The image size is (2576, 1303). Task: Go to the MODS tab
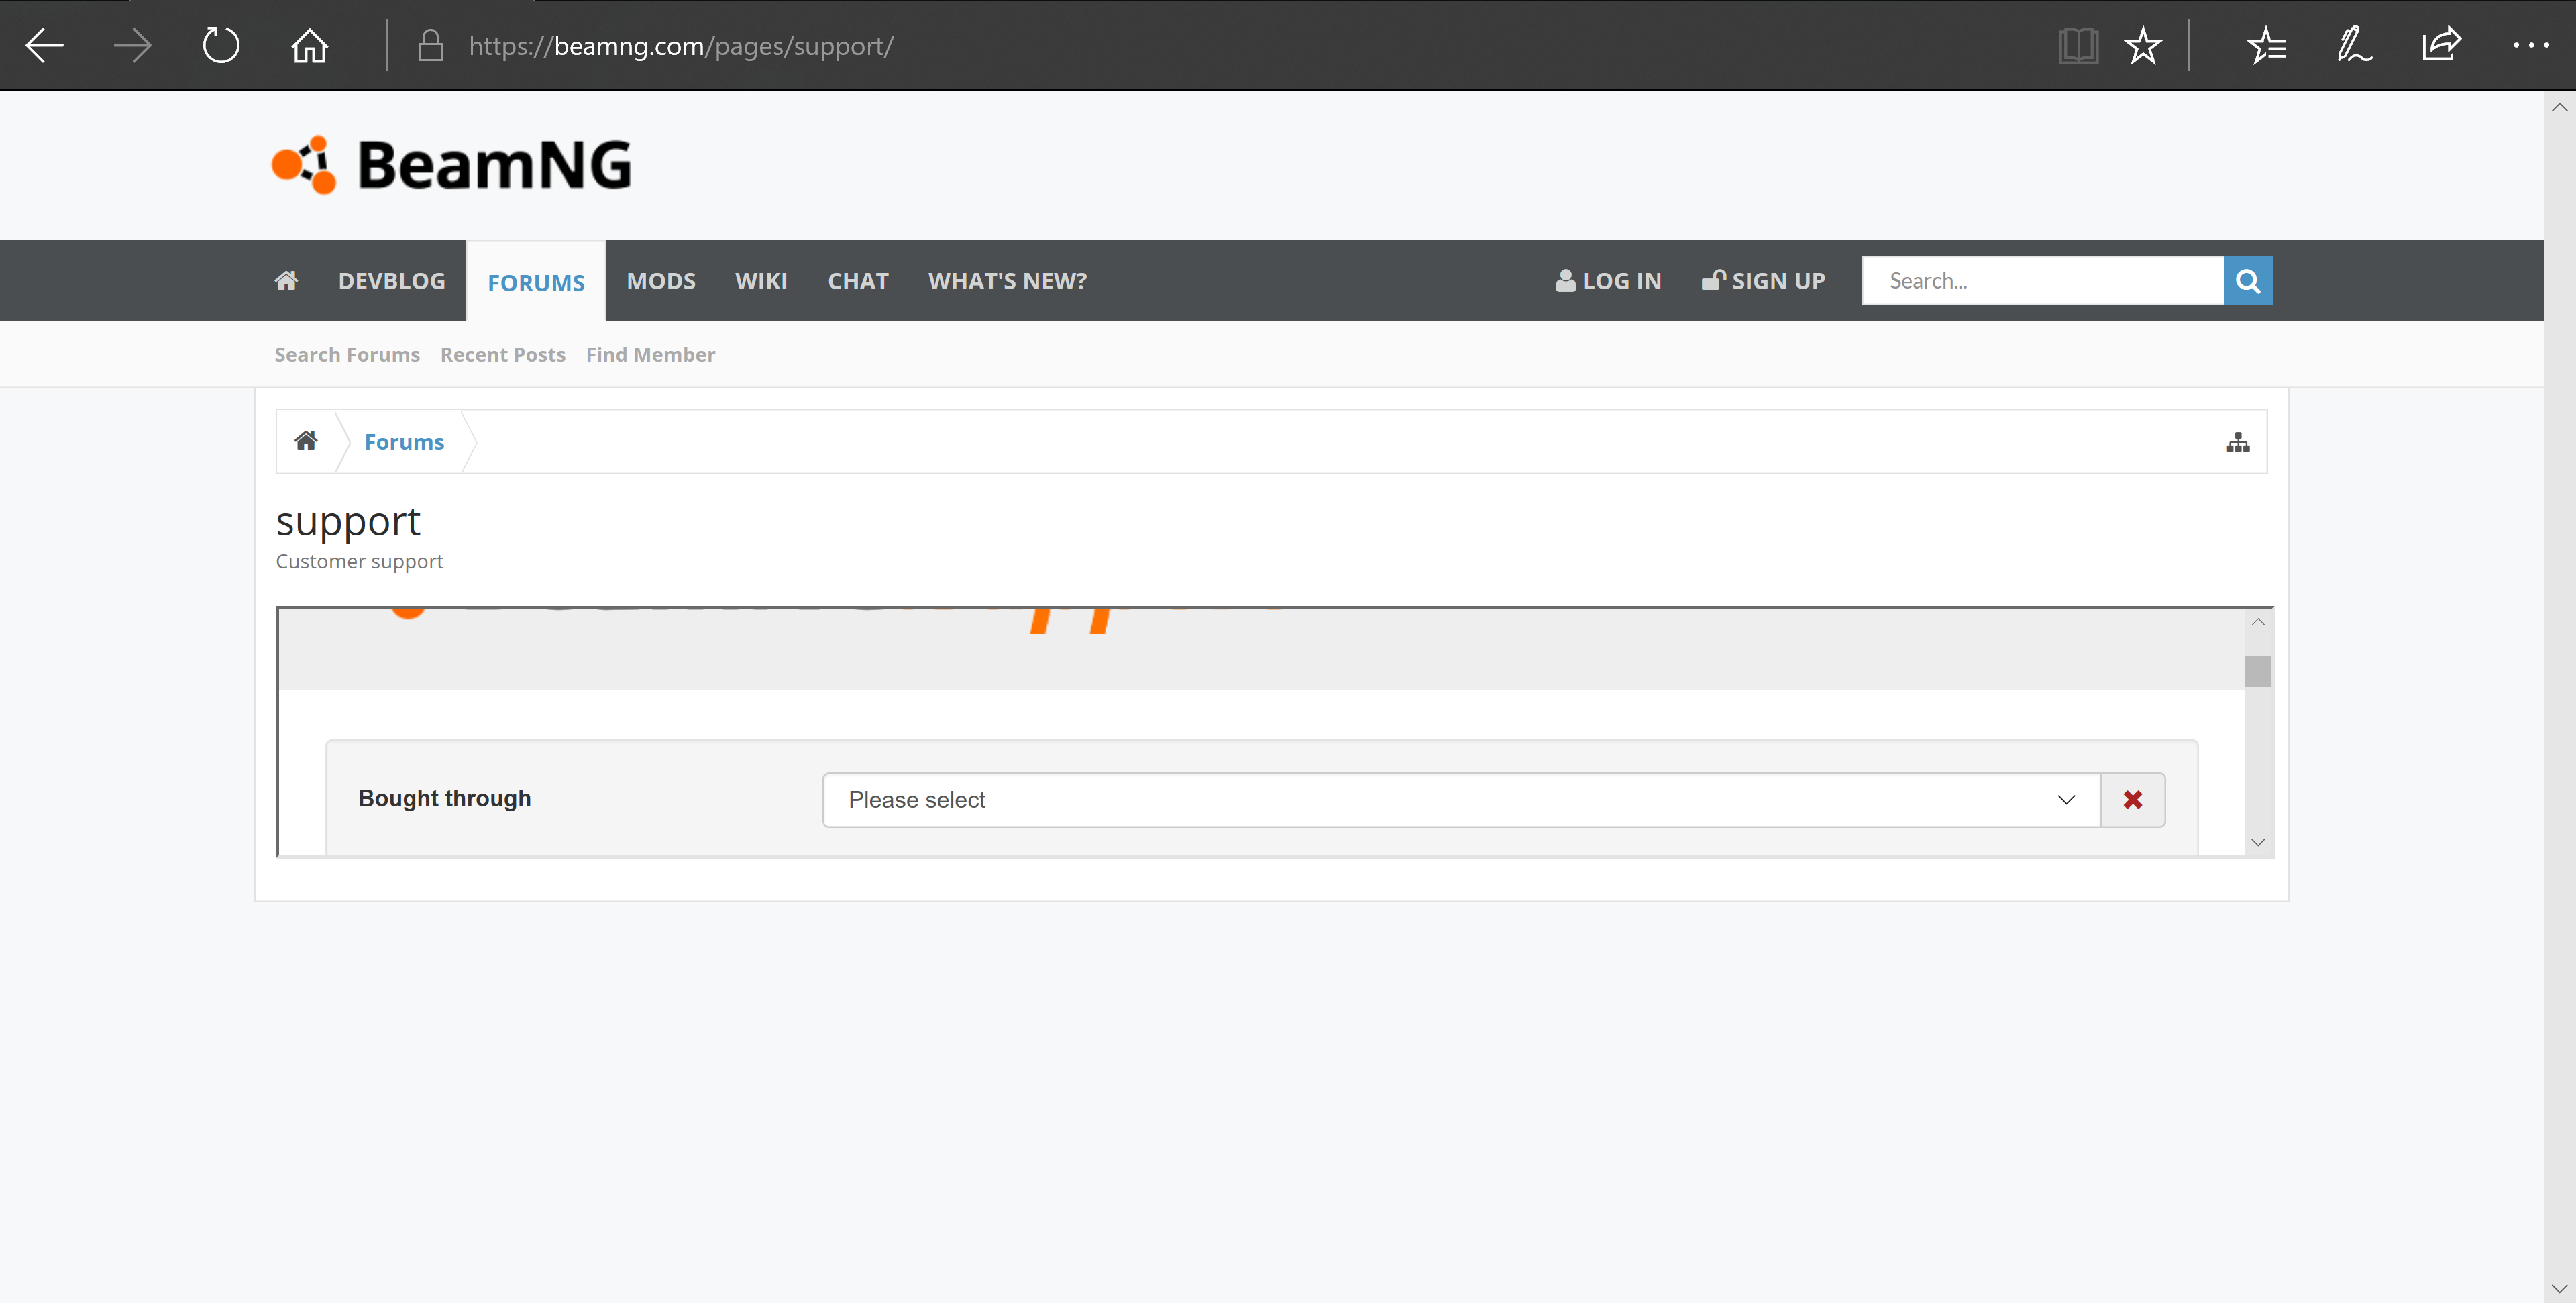tap(660, 281)
